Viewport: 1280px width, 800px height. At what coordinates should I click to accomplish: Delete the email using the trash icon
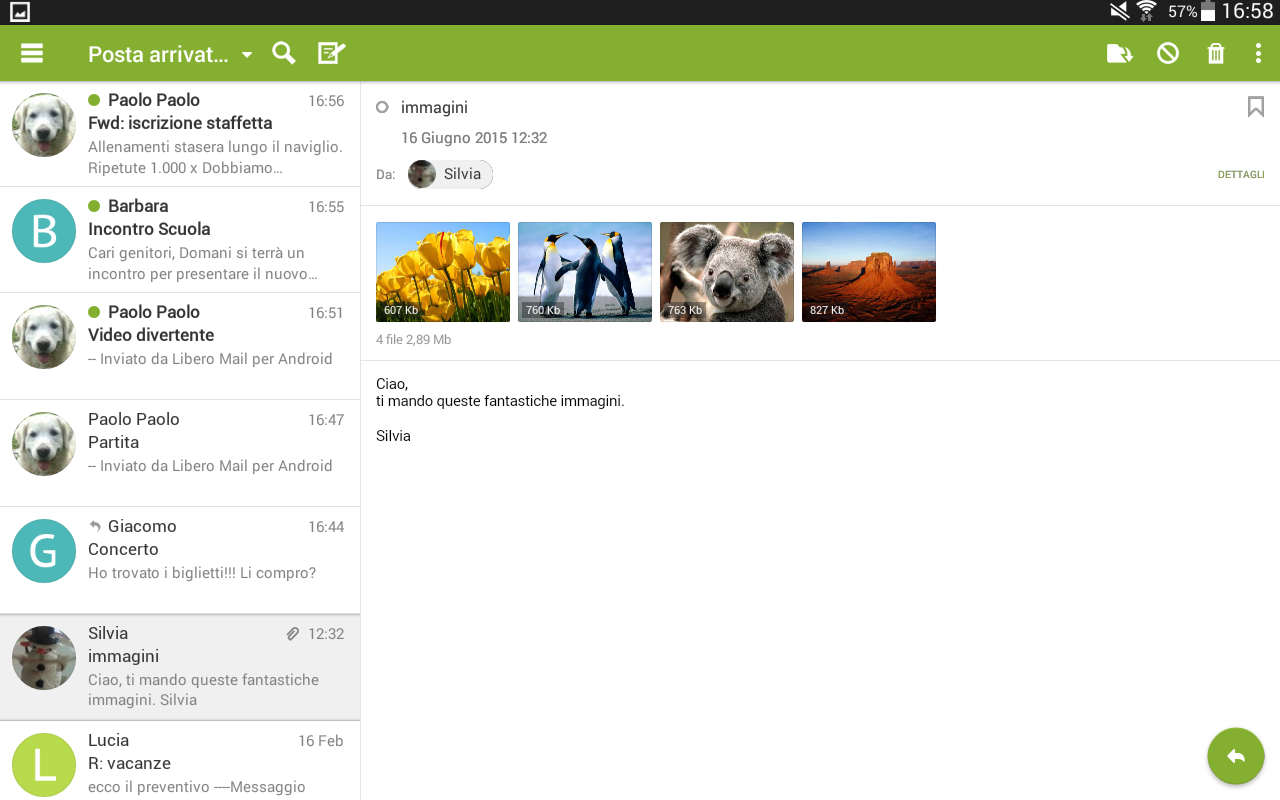click(1216, 53)
